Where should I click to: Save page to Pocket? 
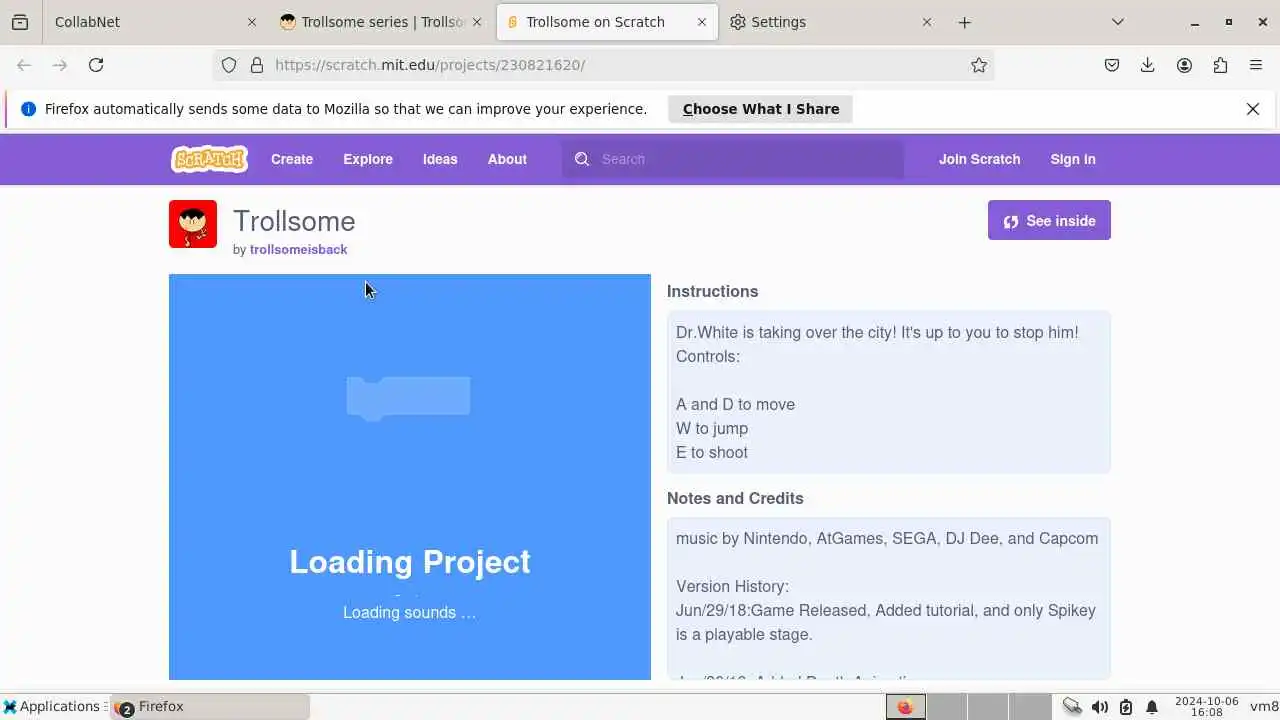click(1112, 65)
